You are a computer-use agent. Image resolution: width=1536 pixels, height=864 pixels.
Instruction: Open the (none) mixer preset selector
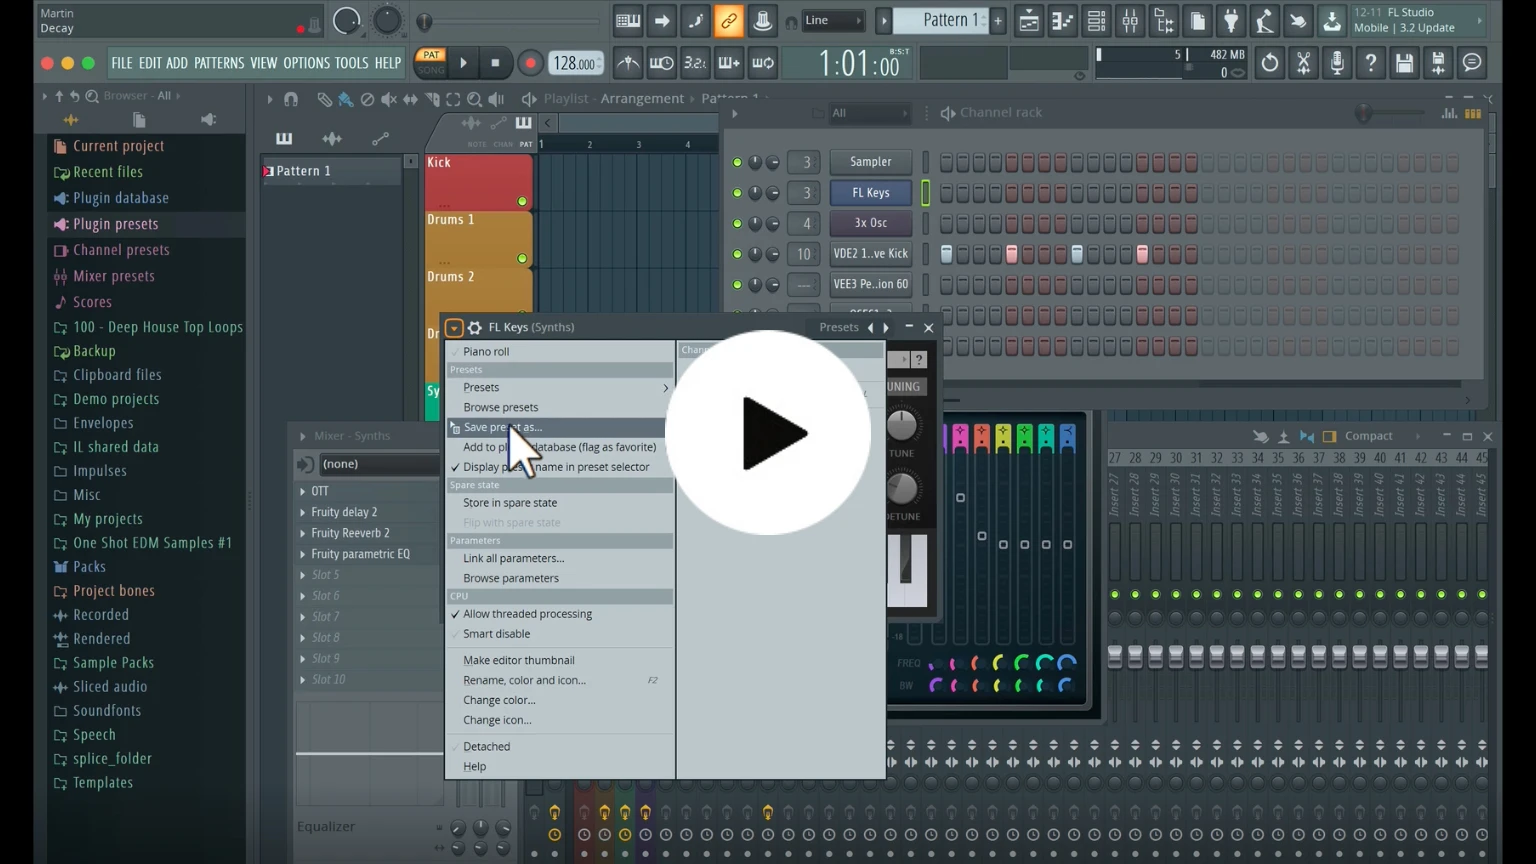[379, 464]
